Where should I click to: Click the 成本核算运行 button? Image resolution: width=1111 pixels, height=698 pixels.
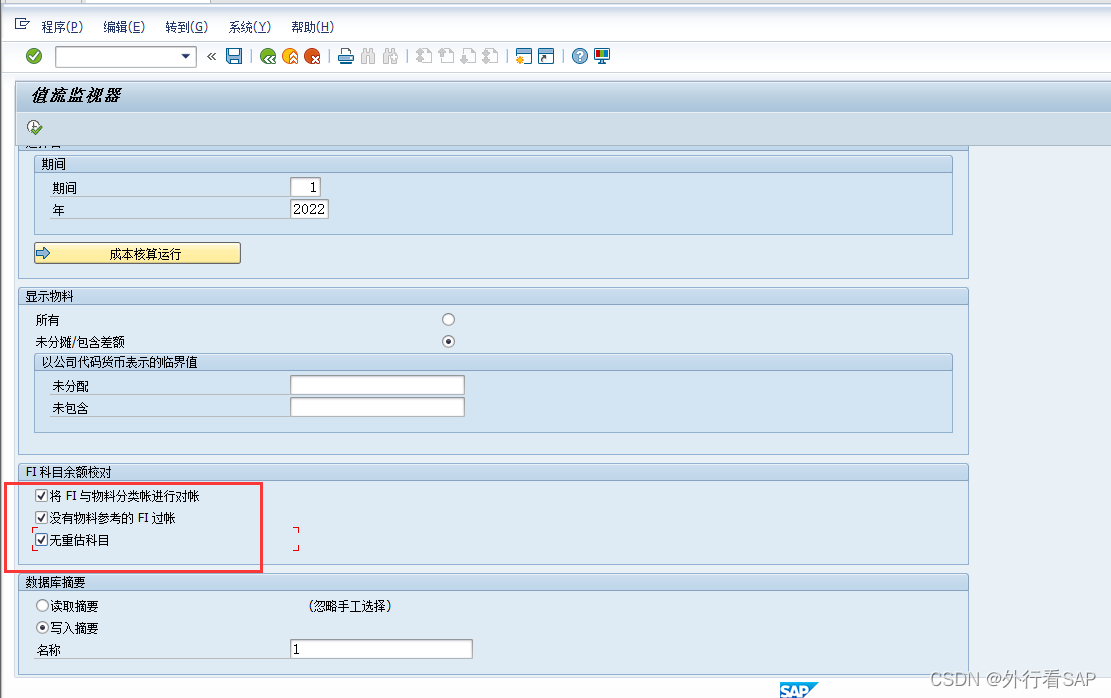[137, 253]
